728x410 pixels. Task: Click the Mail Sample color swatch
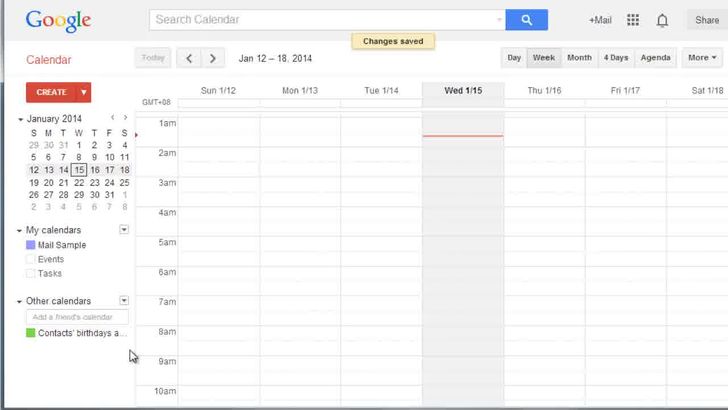coord(31,245)
